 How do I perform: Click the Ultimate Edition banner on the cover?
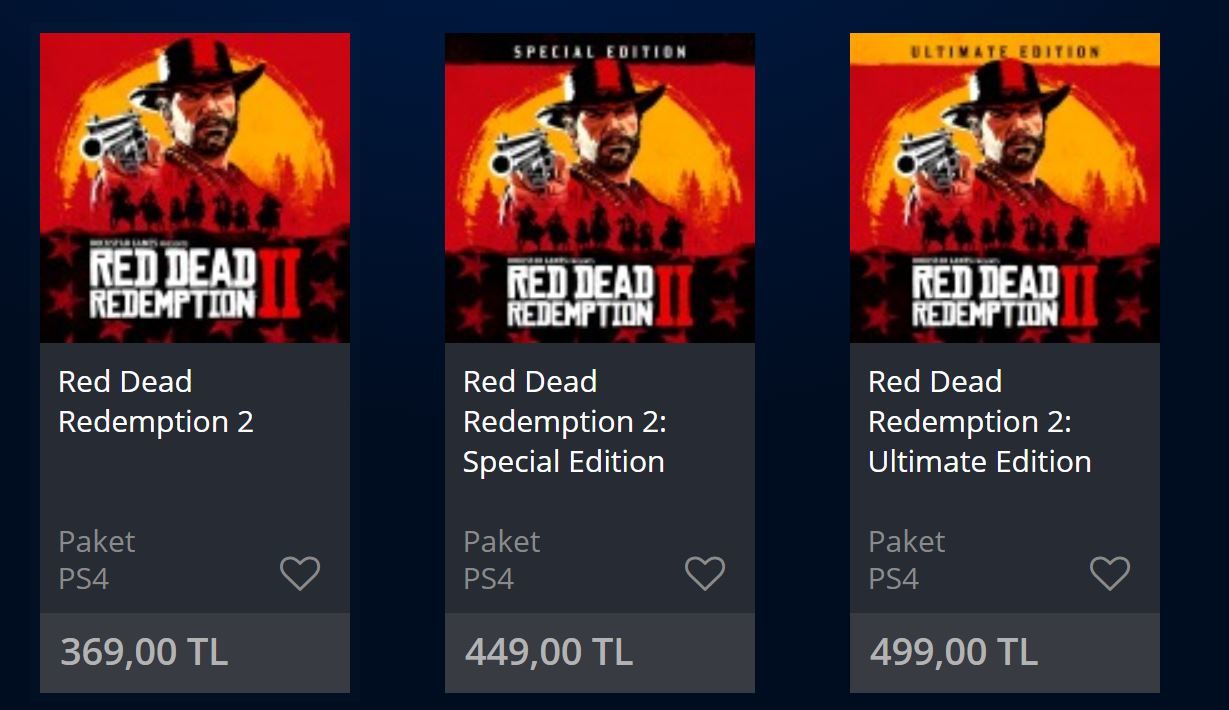pos(1004,52)
